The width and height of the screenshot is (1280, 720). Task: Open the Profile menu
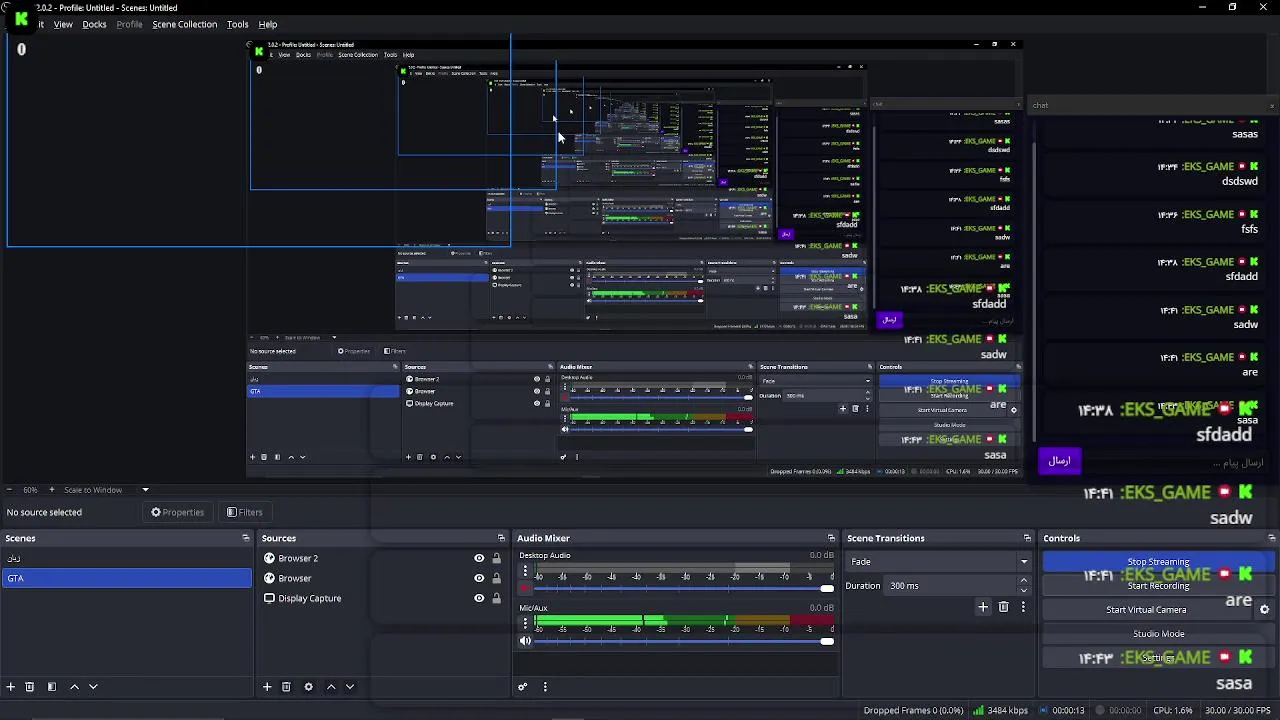[x=129, y=24]
